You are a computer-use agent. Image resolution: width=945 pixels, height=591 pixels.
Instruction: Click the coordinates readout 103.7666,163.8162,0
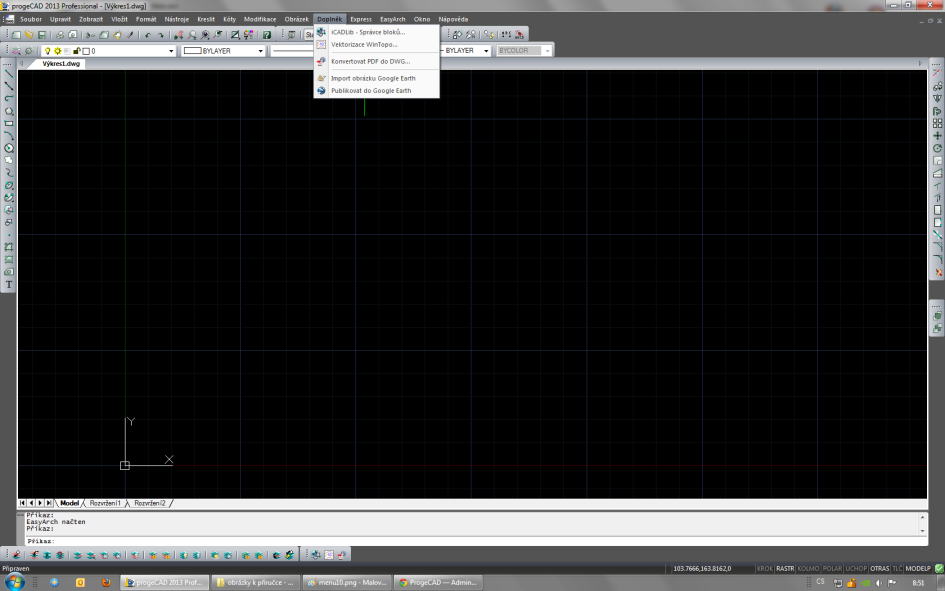(702, 569)
